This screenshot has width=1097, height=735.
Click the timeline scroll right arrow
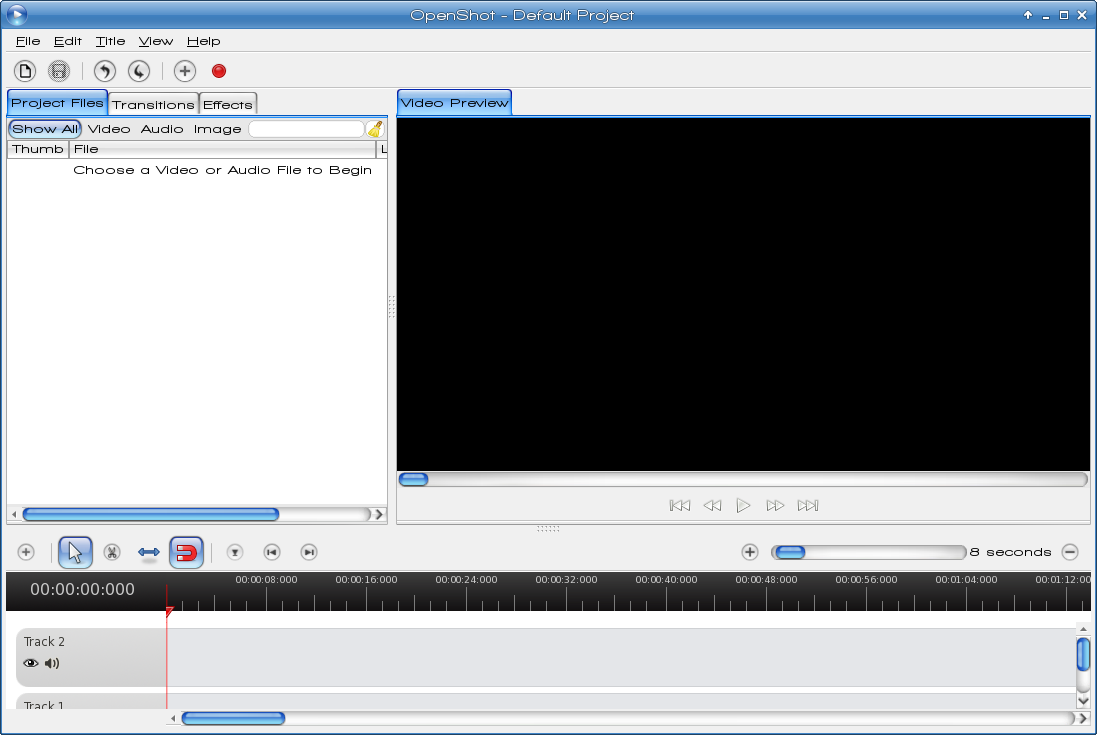pyautogui.click(x=1083, y=718)
